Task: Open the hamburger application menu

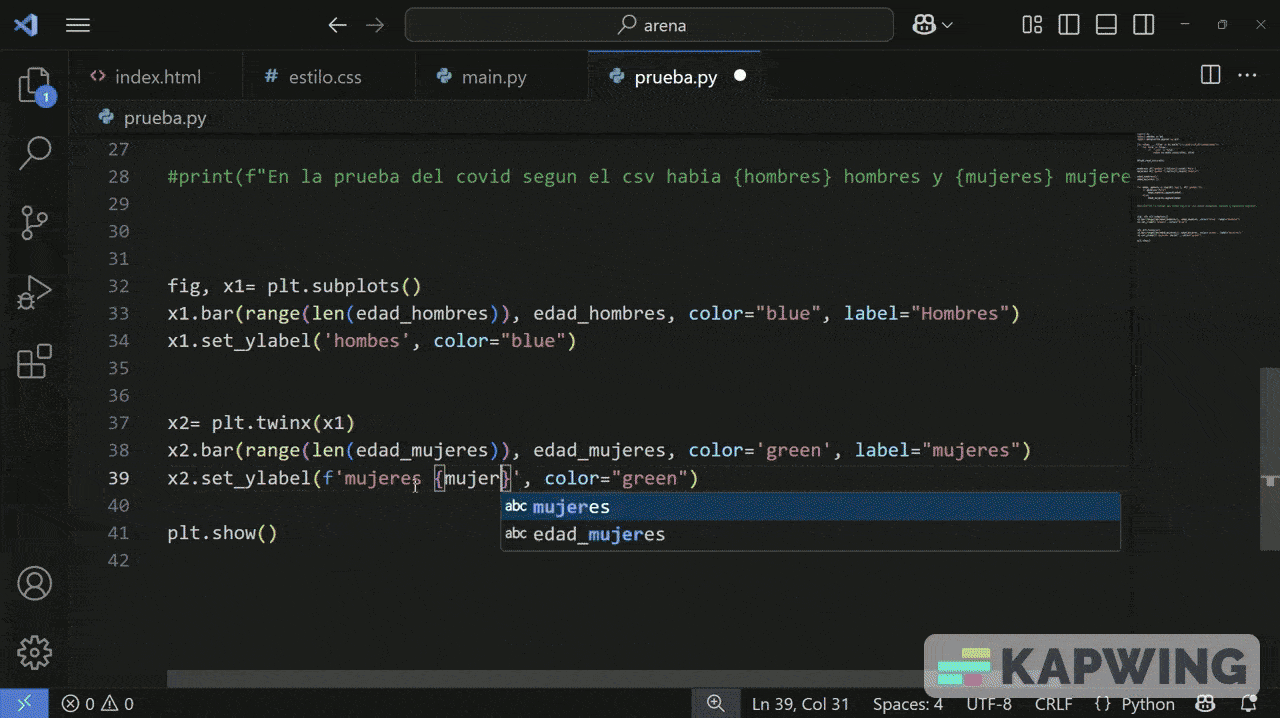Action: click(x=78, y=25)
